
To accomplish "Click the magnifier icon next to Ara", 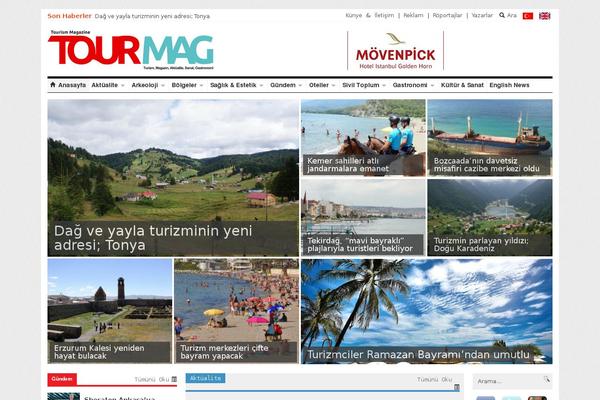I will (x=502, y=15).
